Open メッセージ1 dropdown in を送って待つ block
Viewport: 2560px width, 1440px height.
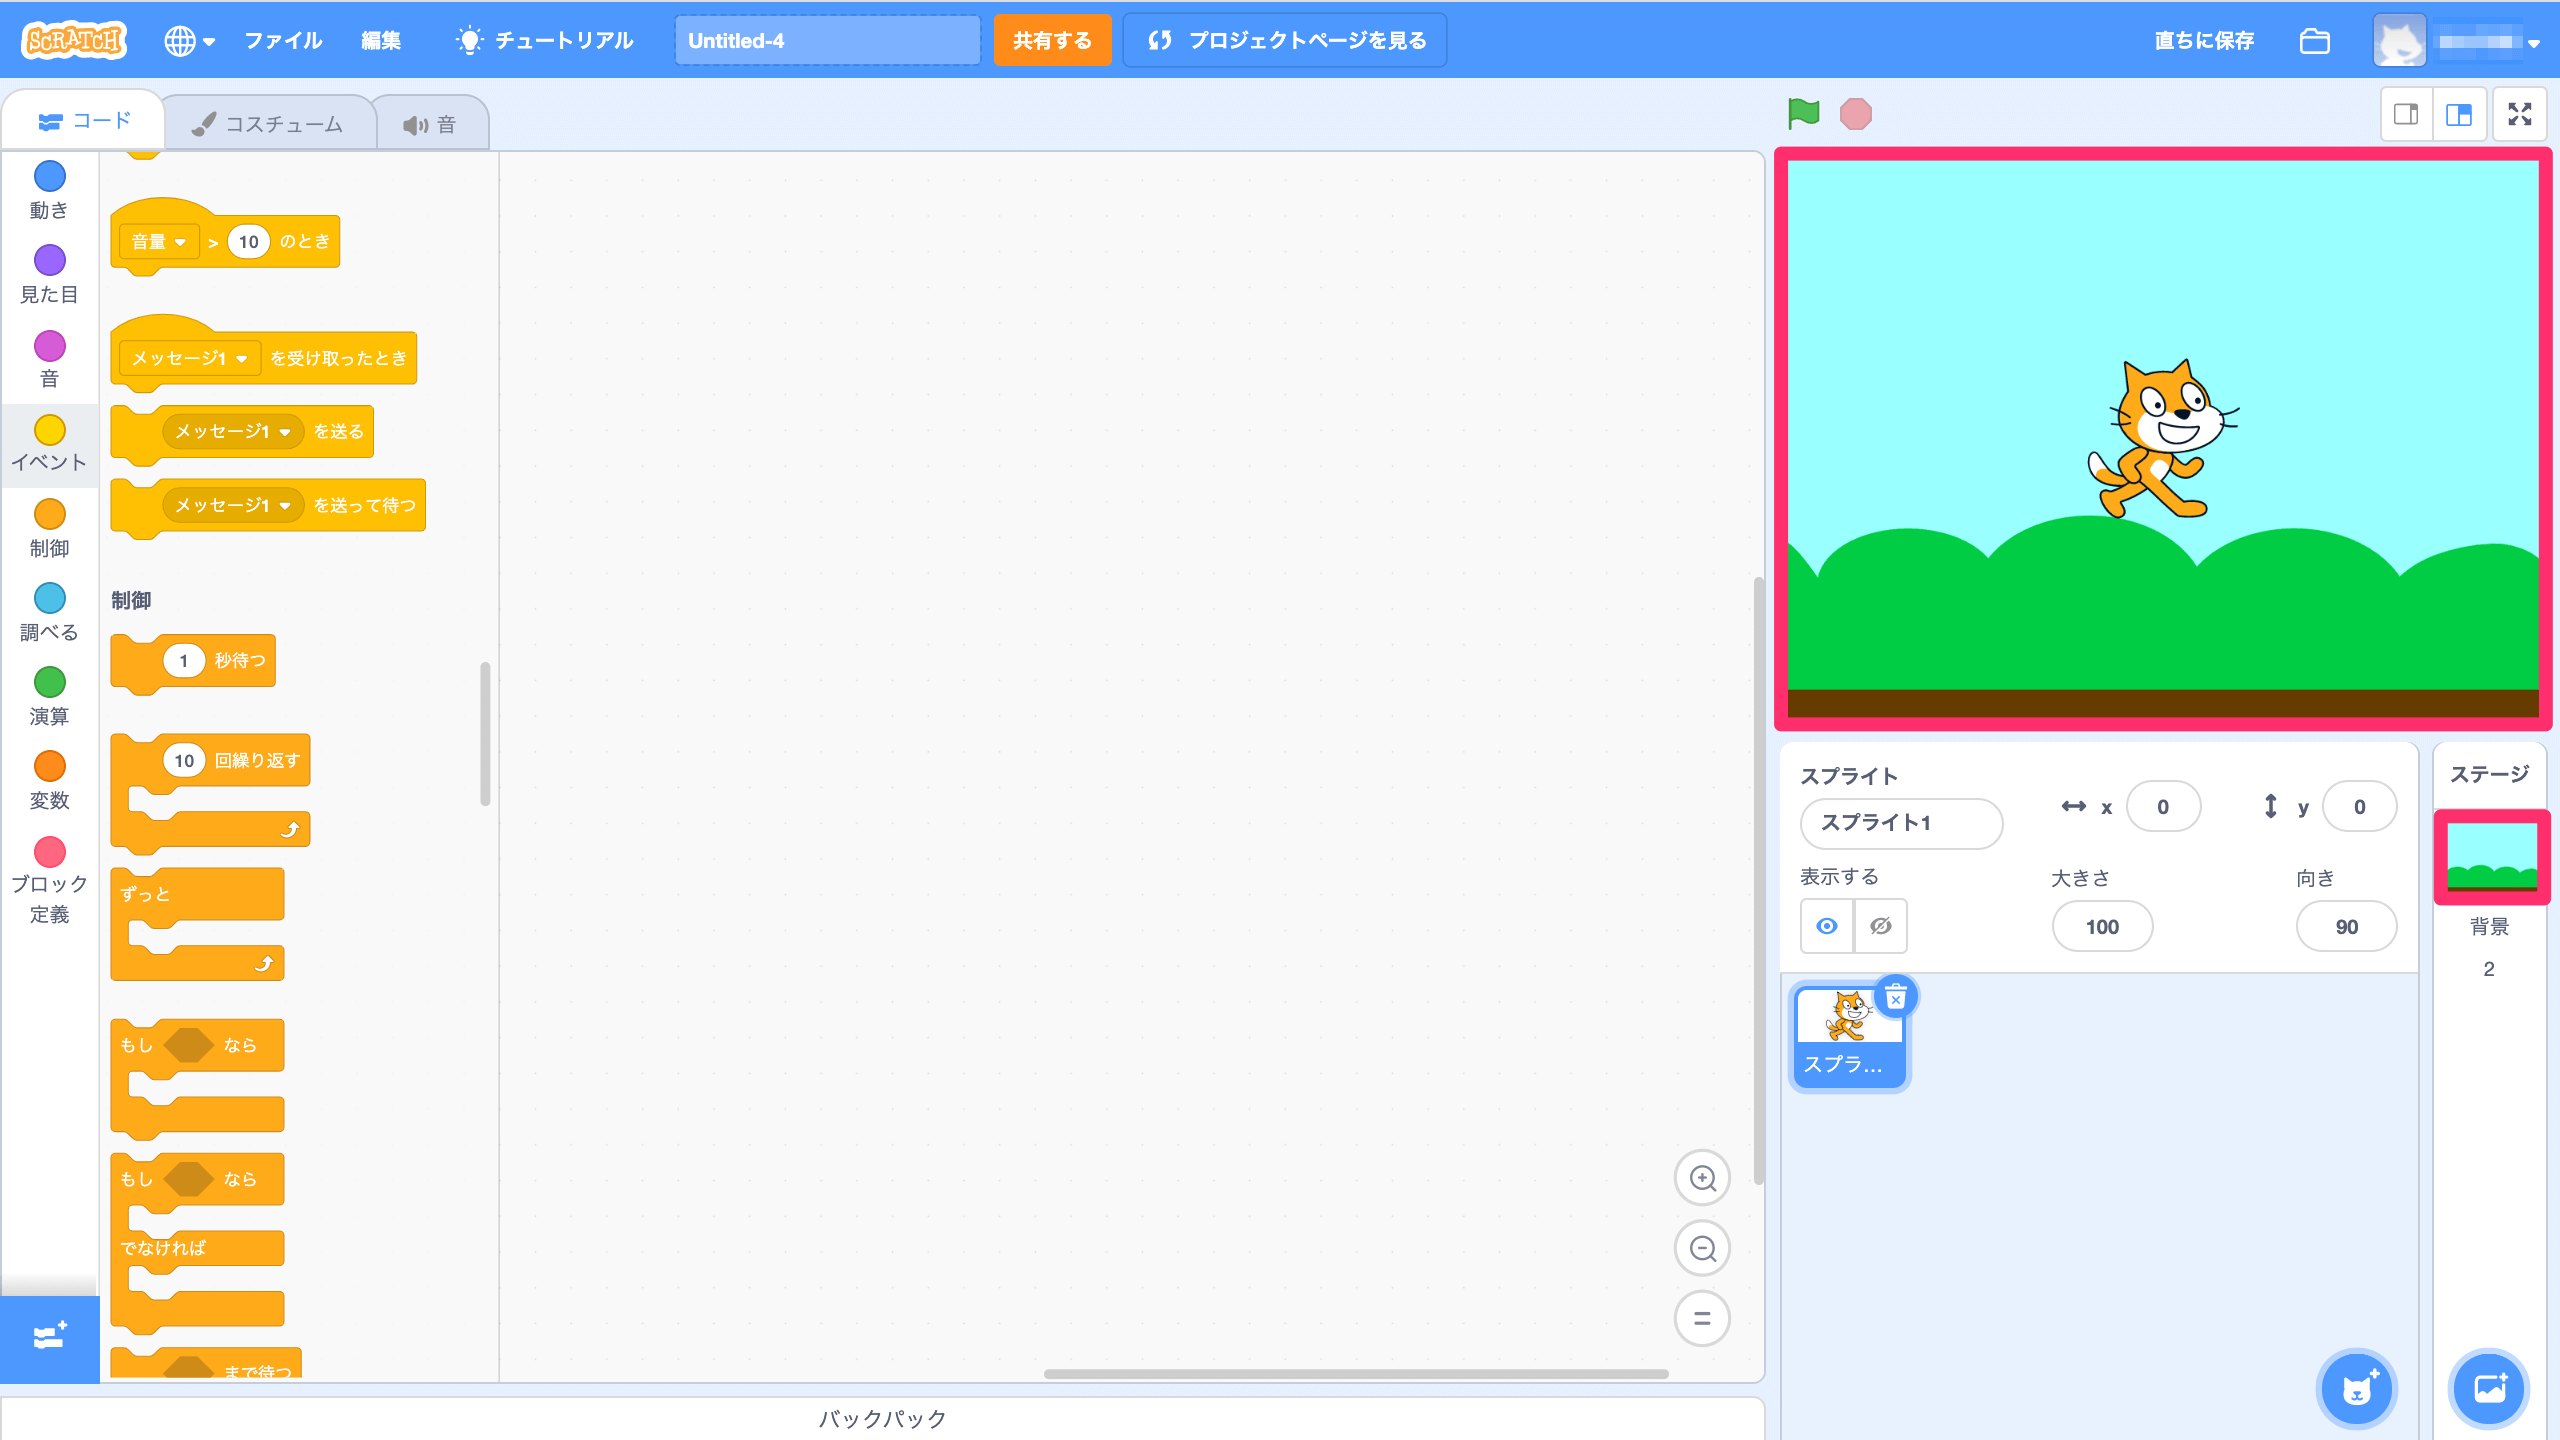[233, 505]
